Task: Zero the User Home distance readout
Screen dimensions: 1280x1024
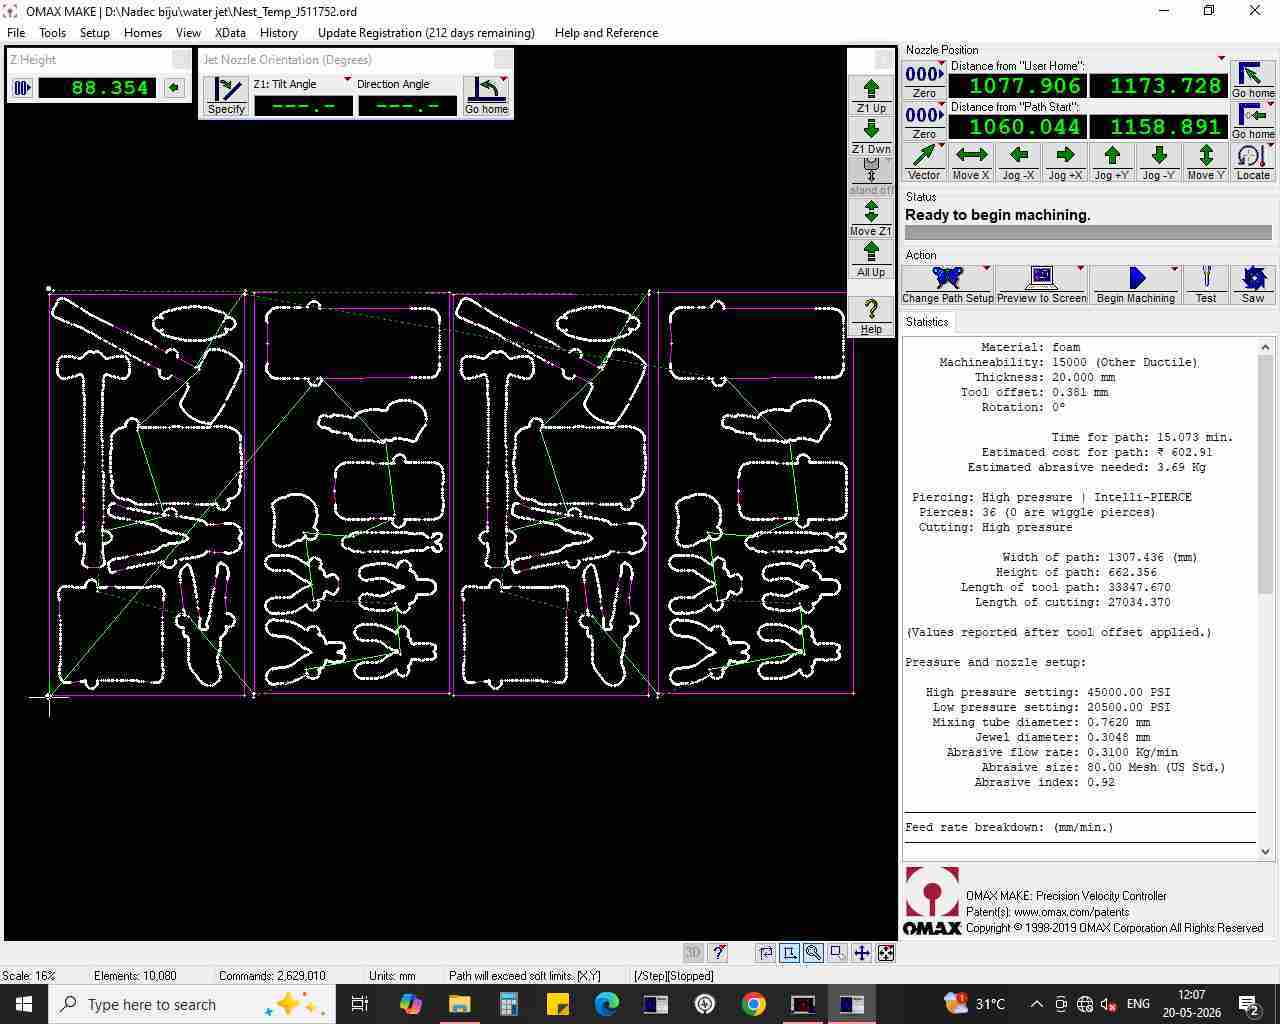Action: [924, 80]
